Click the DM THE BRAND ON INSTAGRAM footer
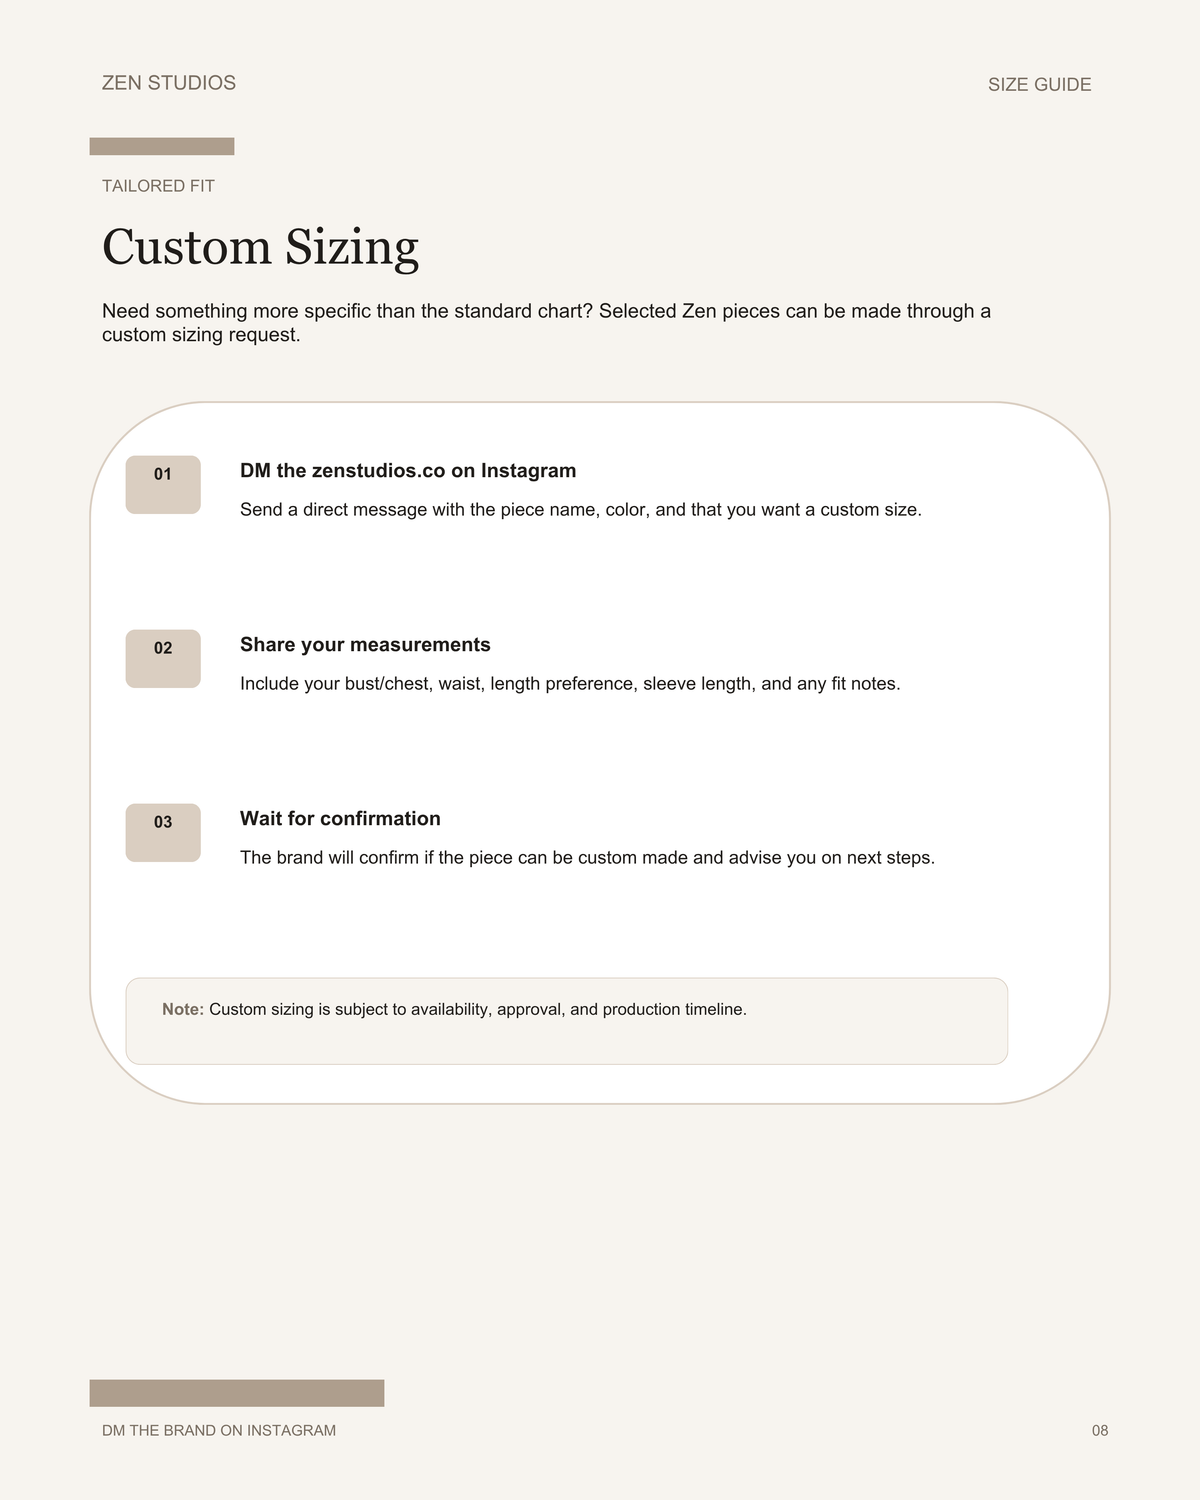Screen dimensions: 1200x1500 [x=219, y=1431]
